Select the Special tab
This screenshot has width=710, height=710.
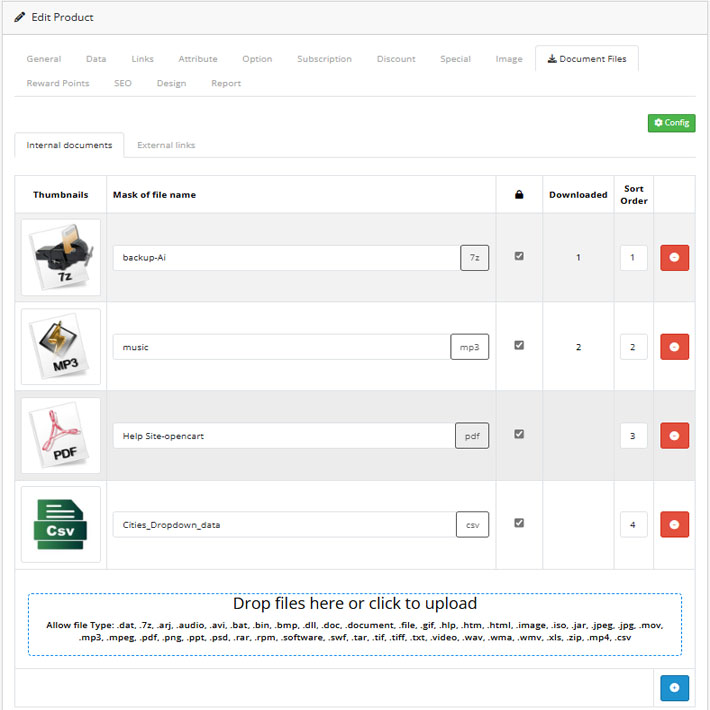[455, 59]
